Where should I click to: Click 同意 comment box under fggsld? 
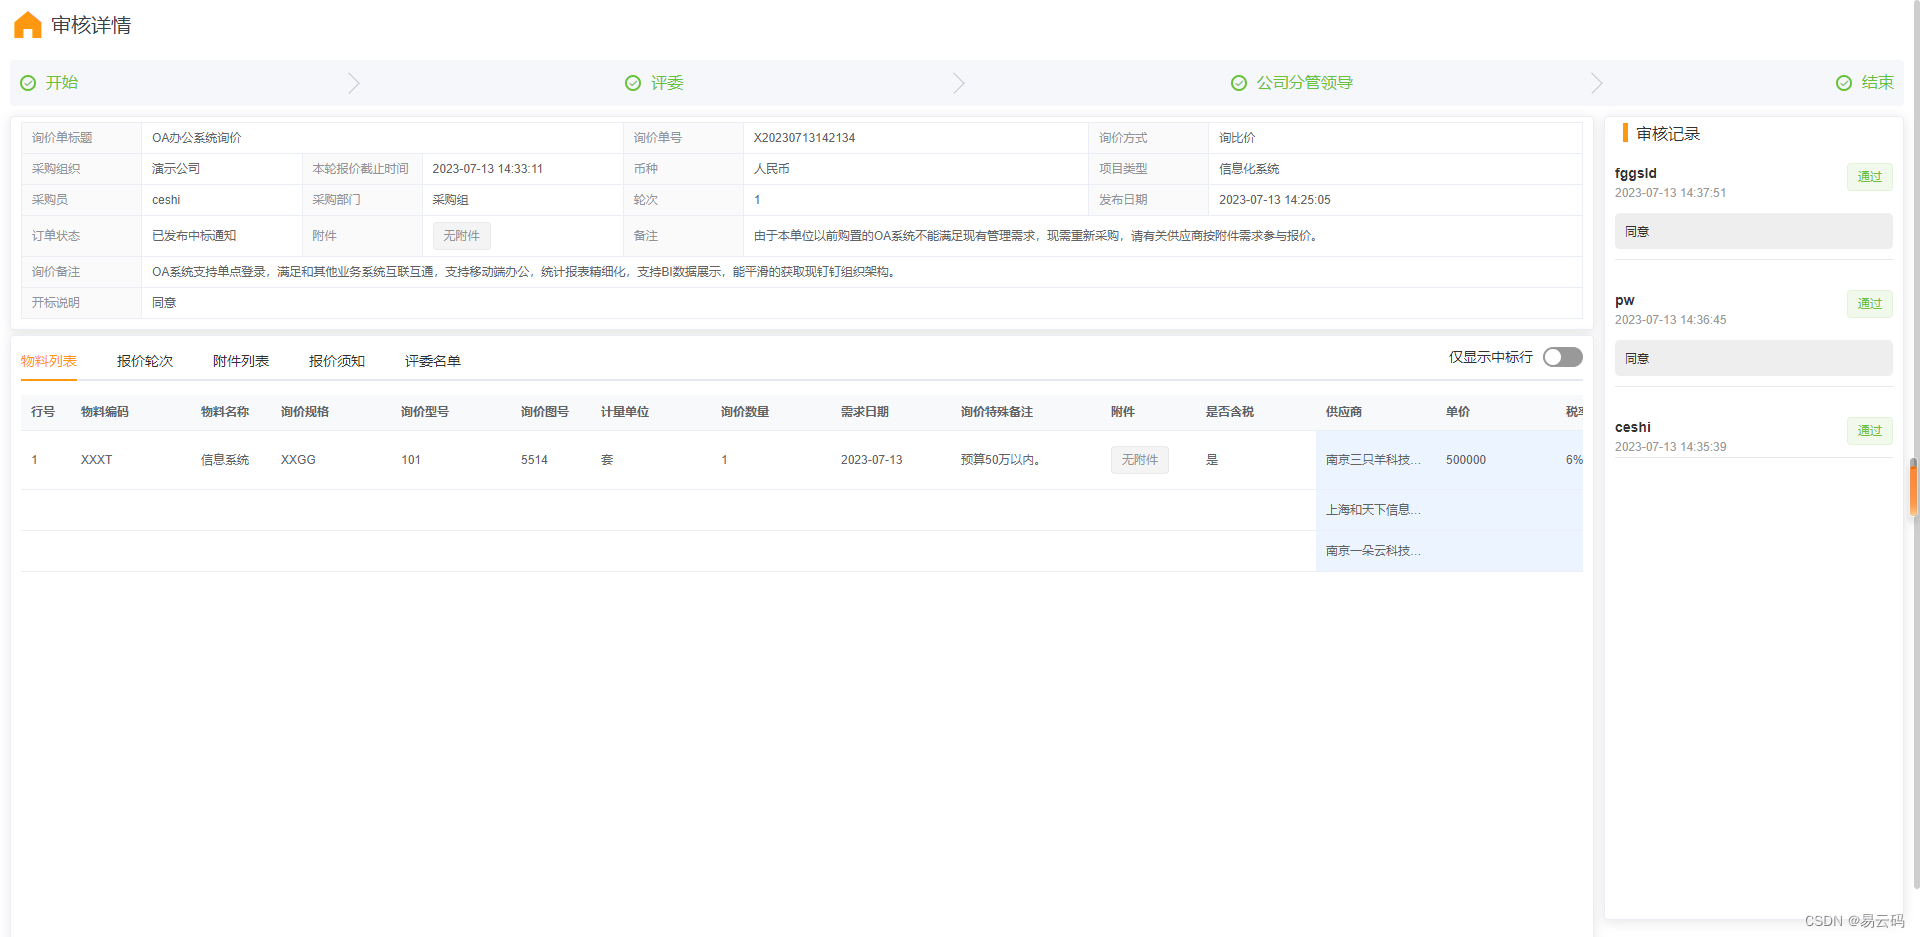(x=1753, y=231)
